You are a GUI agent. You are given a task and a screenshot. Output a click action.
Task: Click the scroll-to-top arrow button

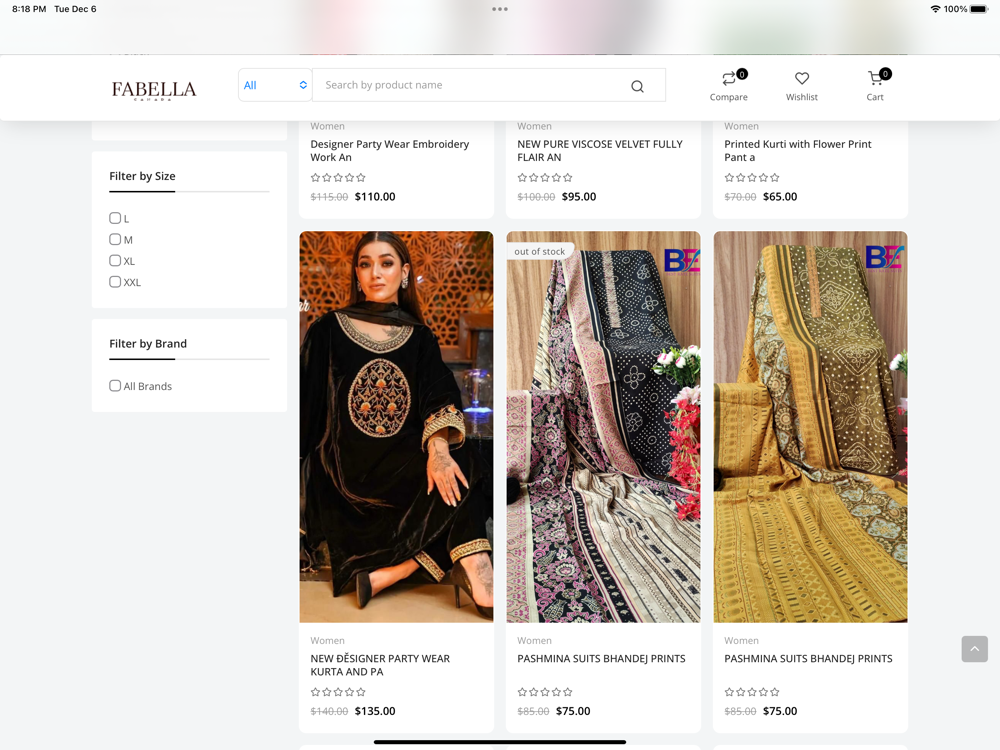tap(974, 649)
